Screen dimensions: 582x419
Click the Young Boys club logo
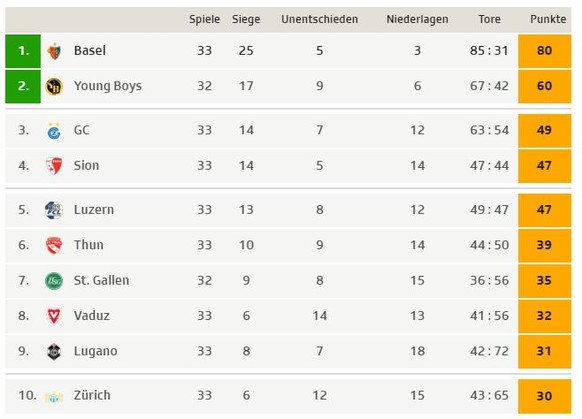pyautogui.click(x=54, y=86)
